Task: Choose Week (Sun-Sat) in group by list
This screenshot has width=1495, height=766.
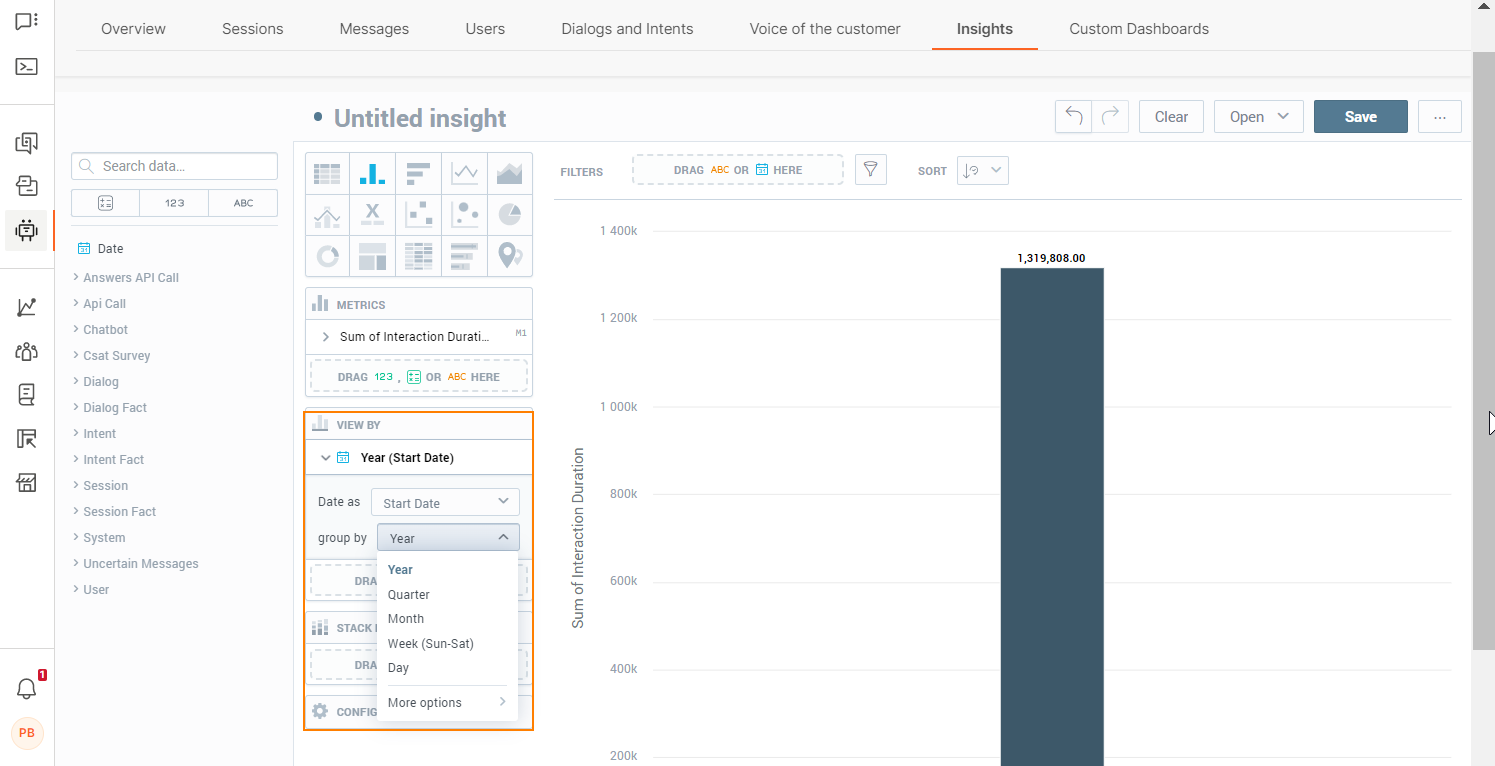Action: 431,644
